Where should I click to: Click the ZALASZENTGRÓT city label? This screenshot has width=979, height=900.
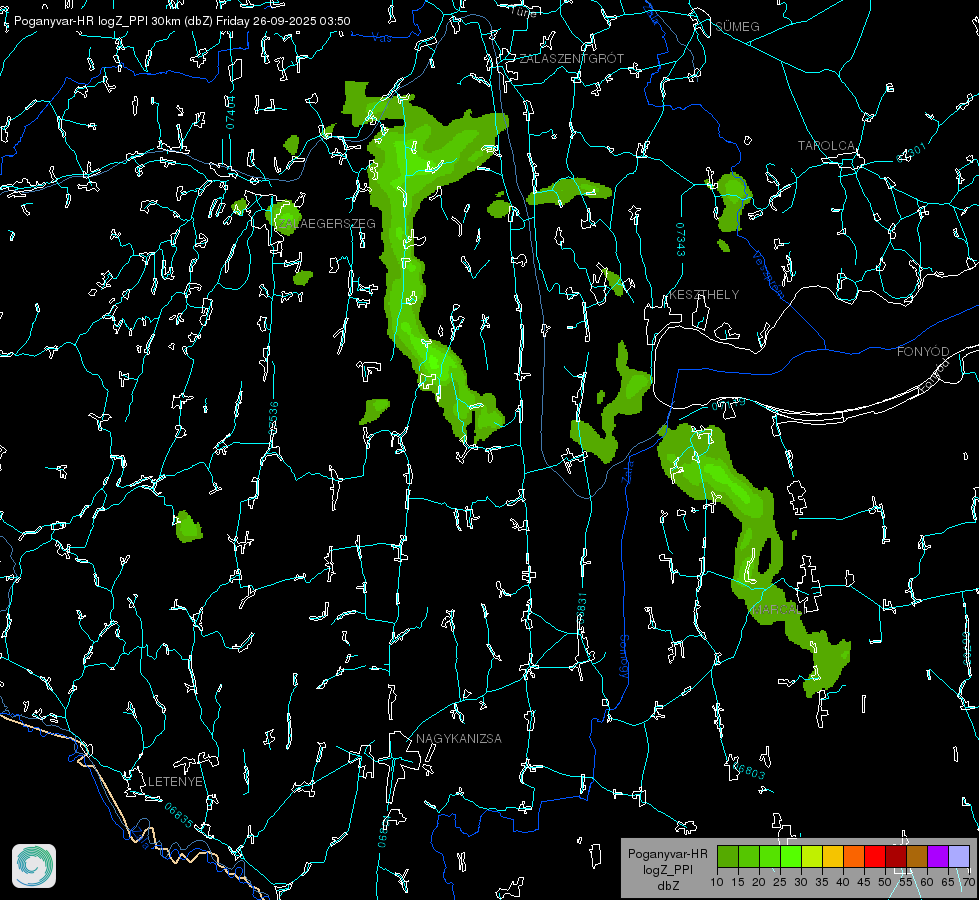pos(571,59)
